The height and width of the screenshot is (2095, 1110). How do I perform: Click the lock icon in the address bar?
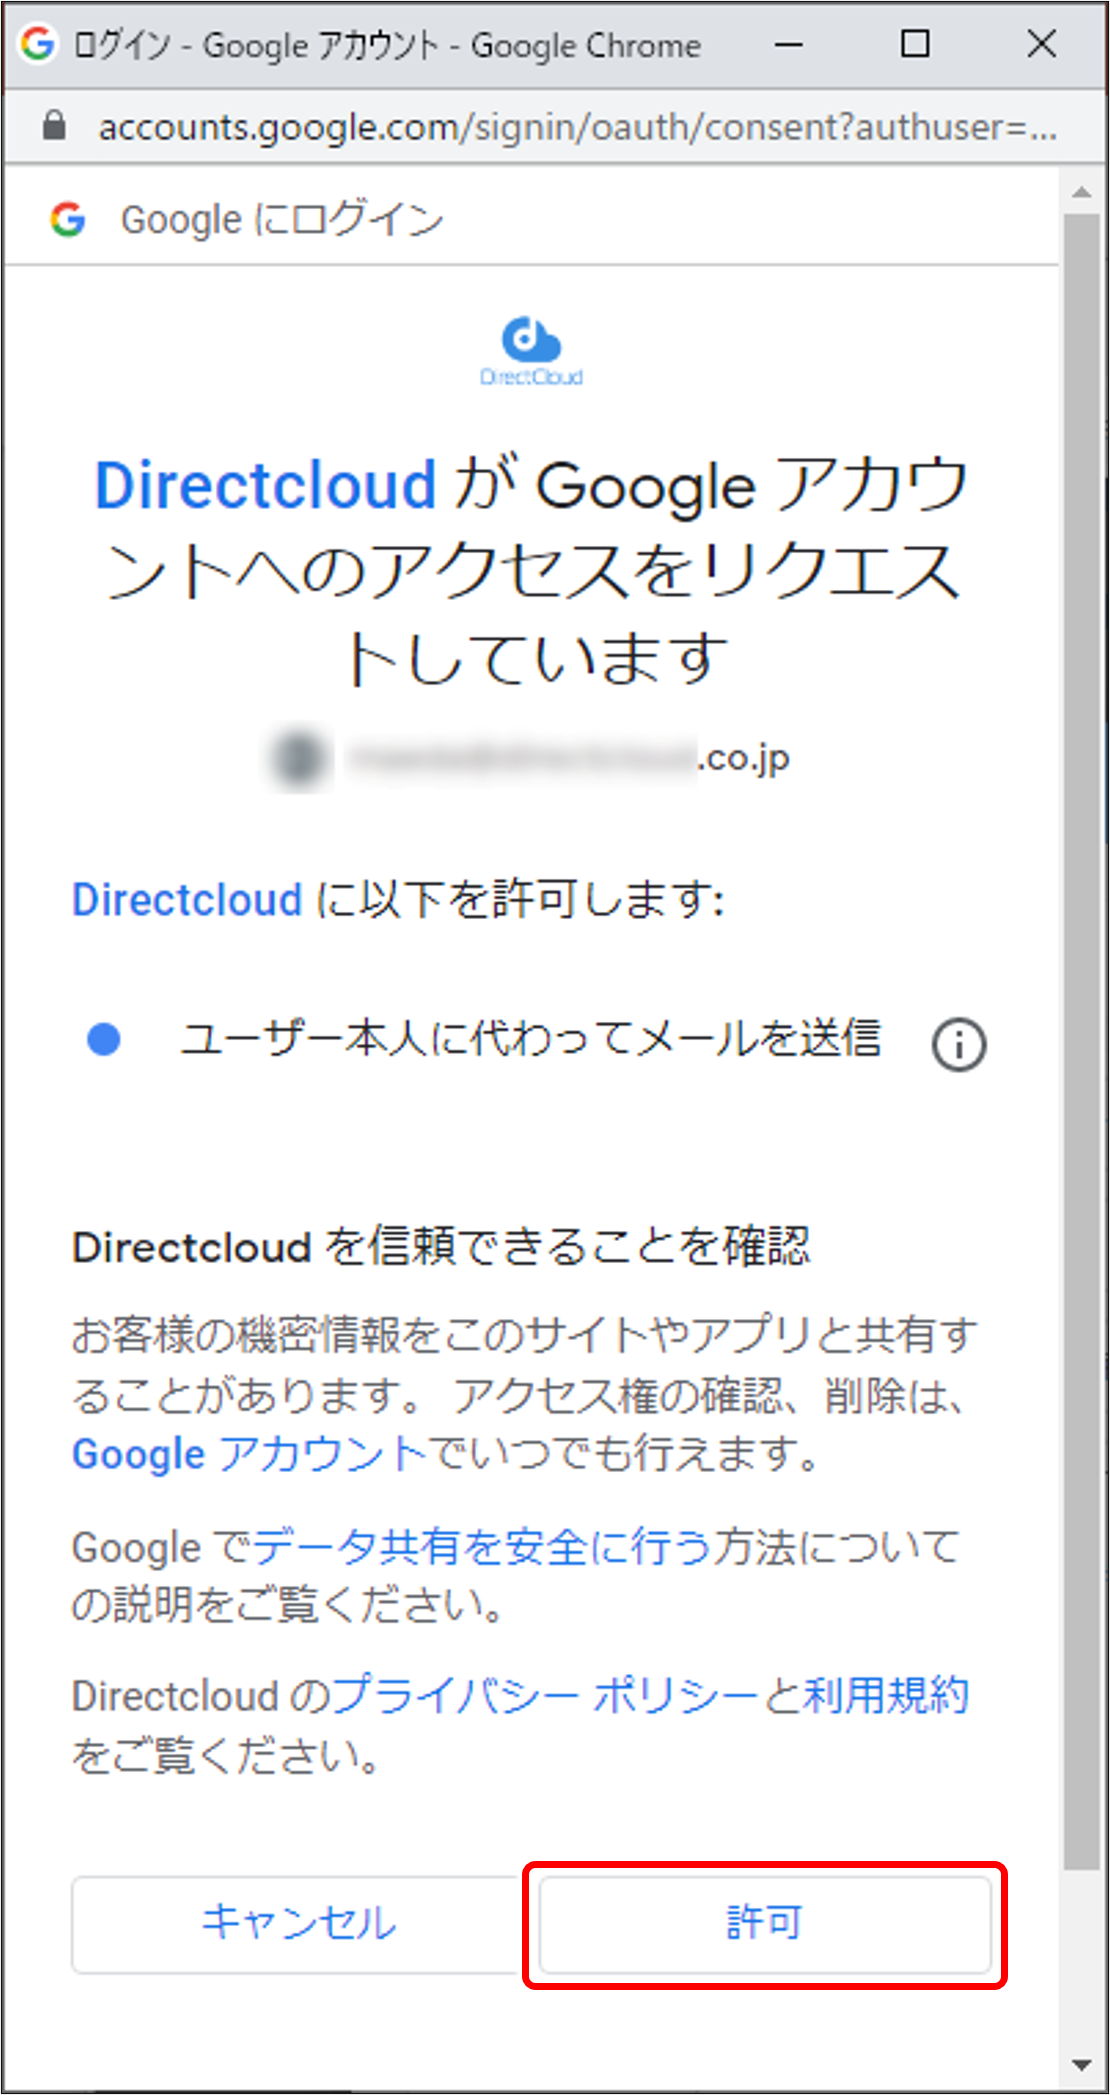pos(53,126)
